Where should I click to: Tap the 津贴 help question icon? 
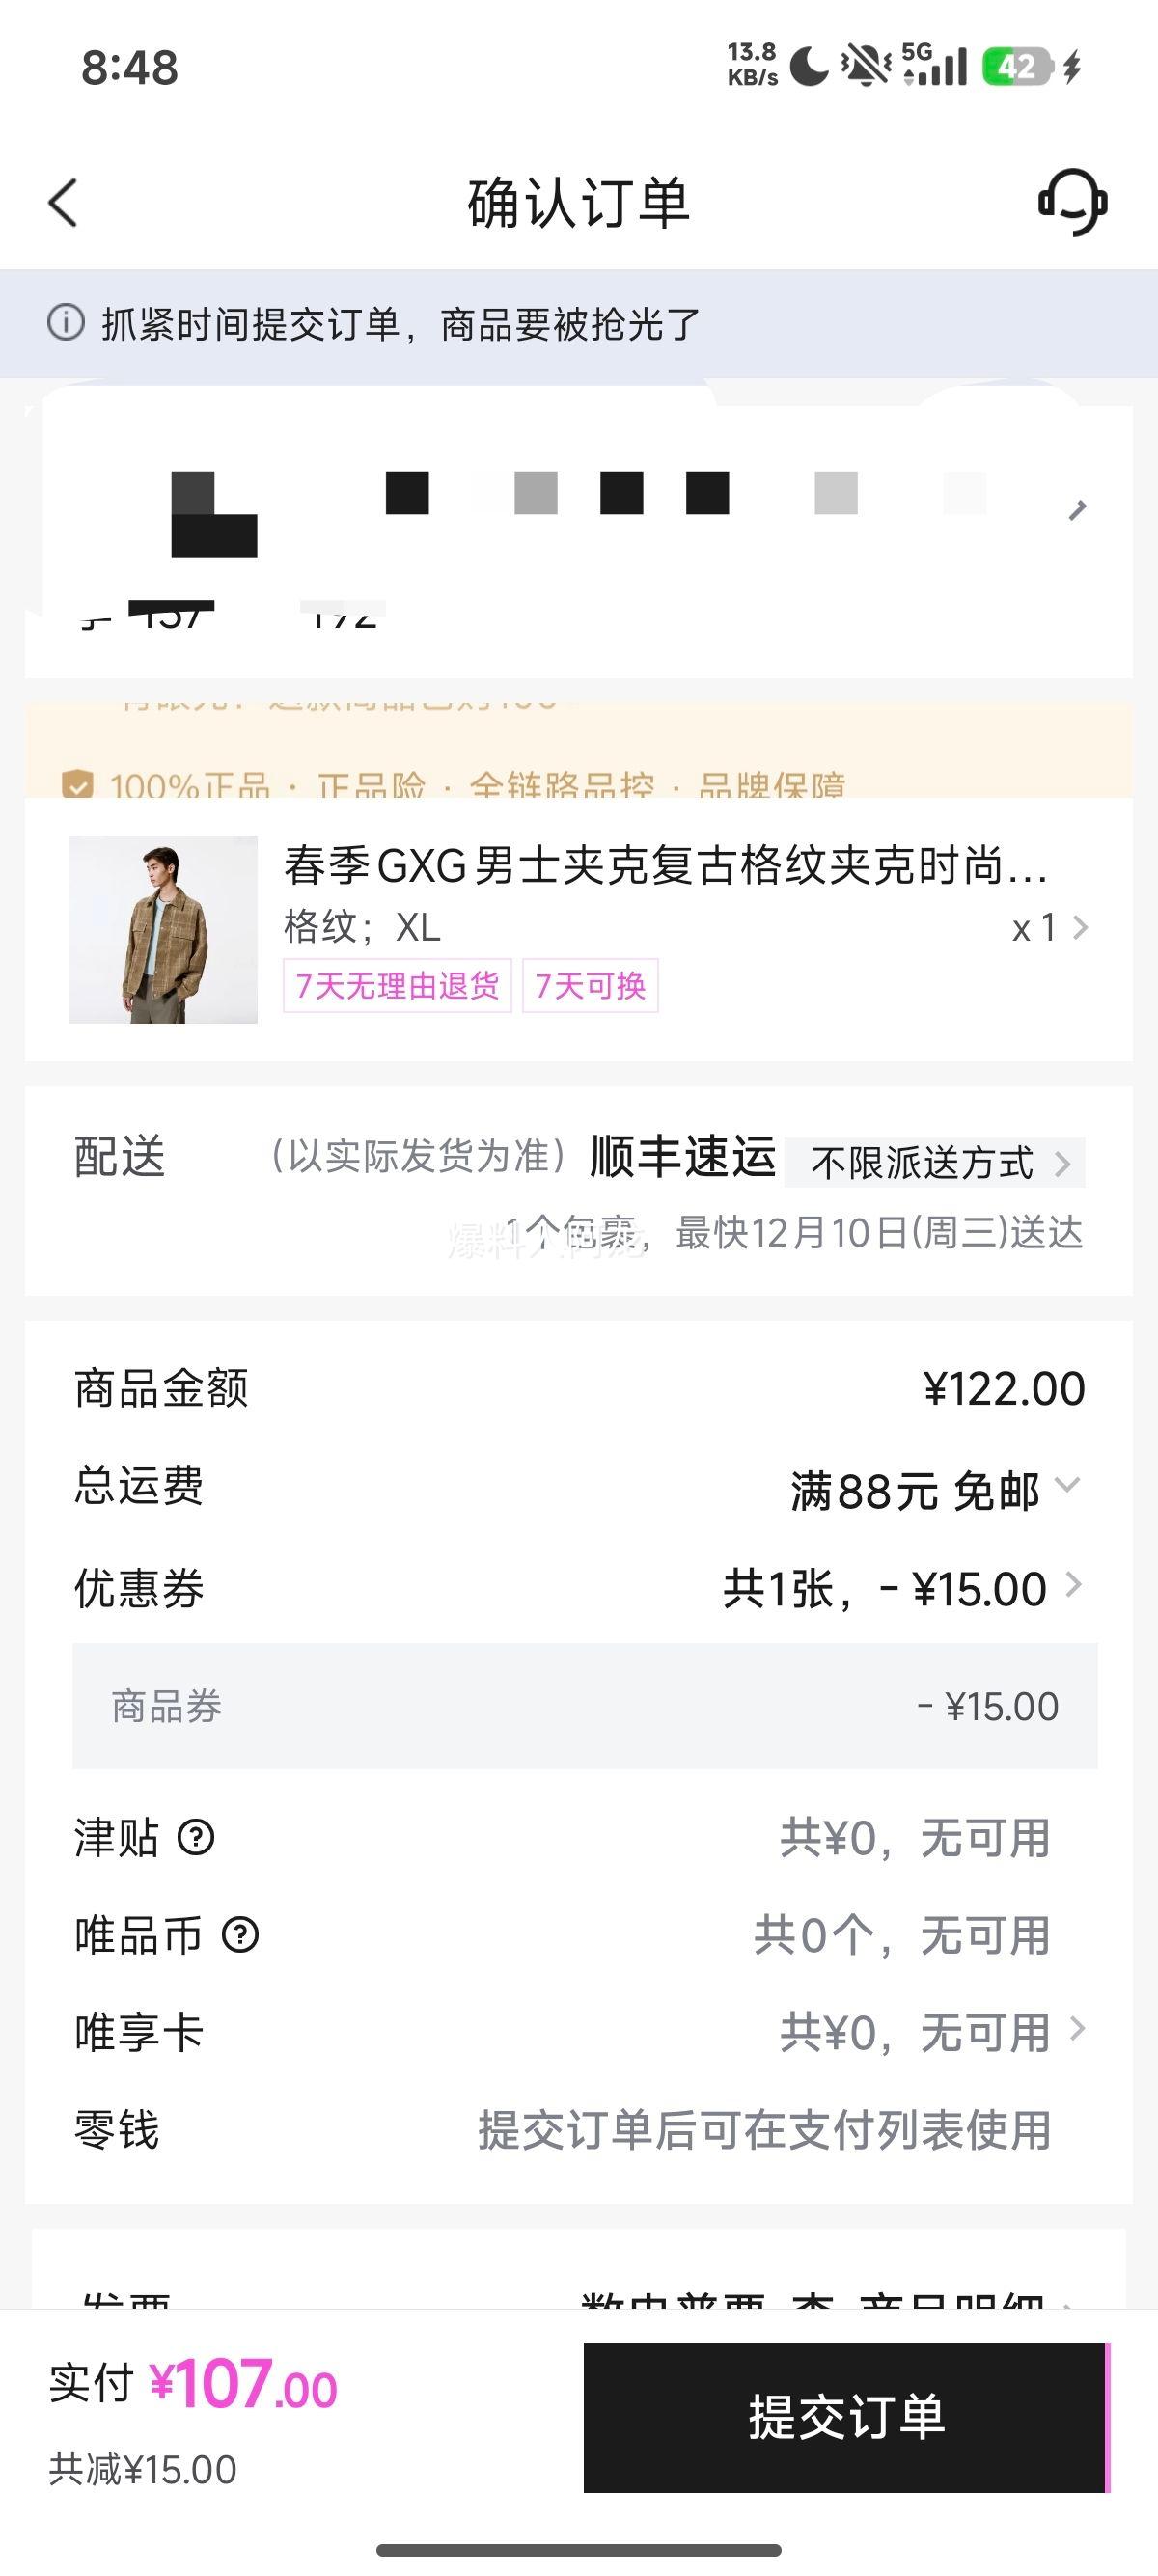pos(196,1837)
